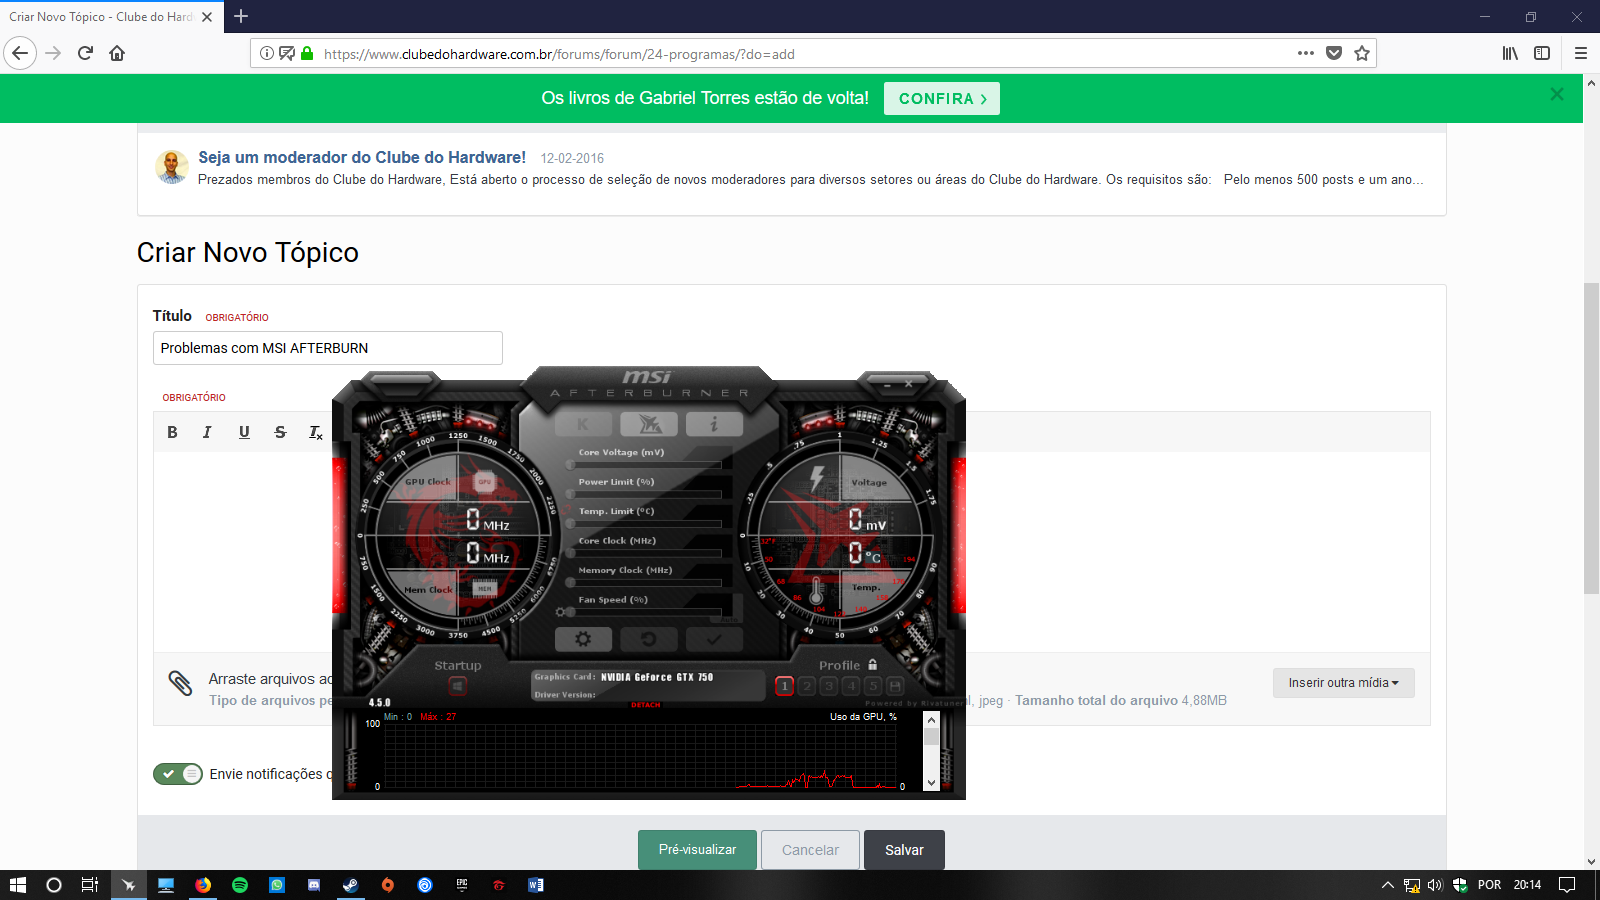The height and width of the screenshot is (900, 1600).
Task: Bookmark this page with the star icon
Action: [1362, 53]
